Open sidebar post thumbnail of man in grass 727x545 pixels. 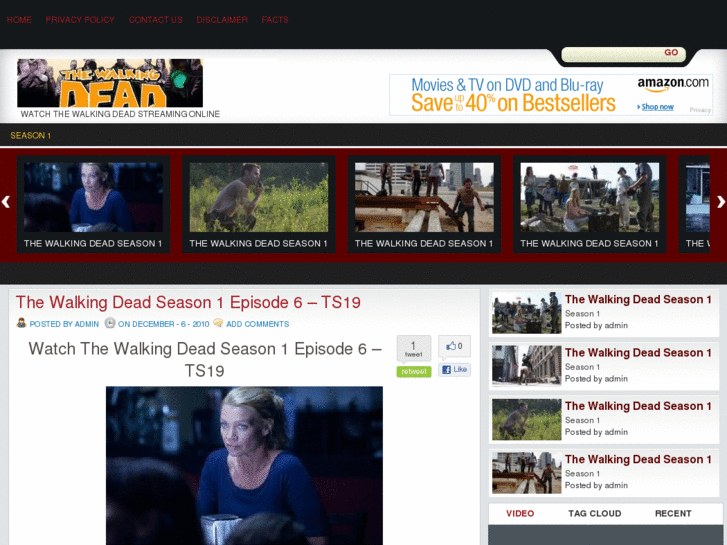(527, 419)
